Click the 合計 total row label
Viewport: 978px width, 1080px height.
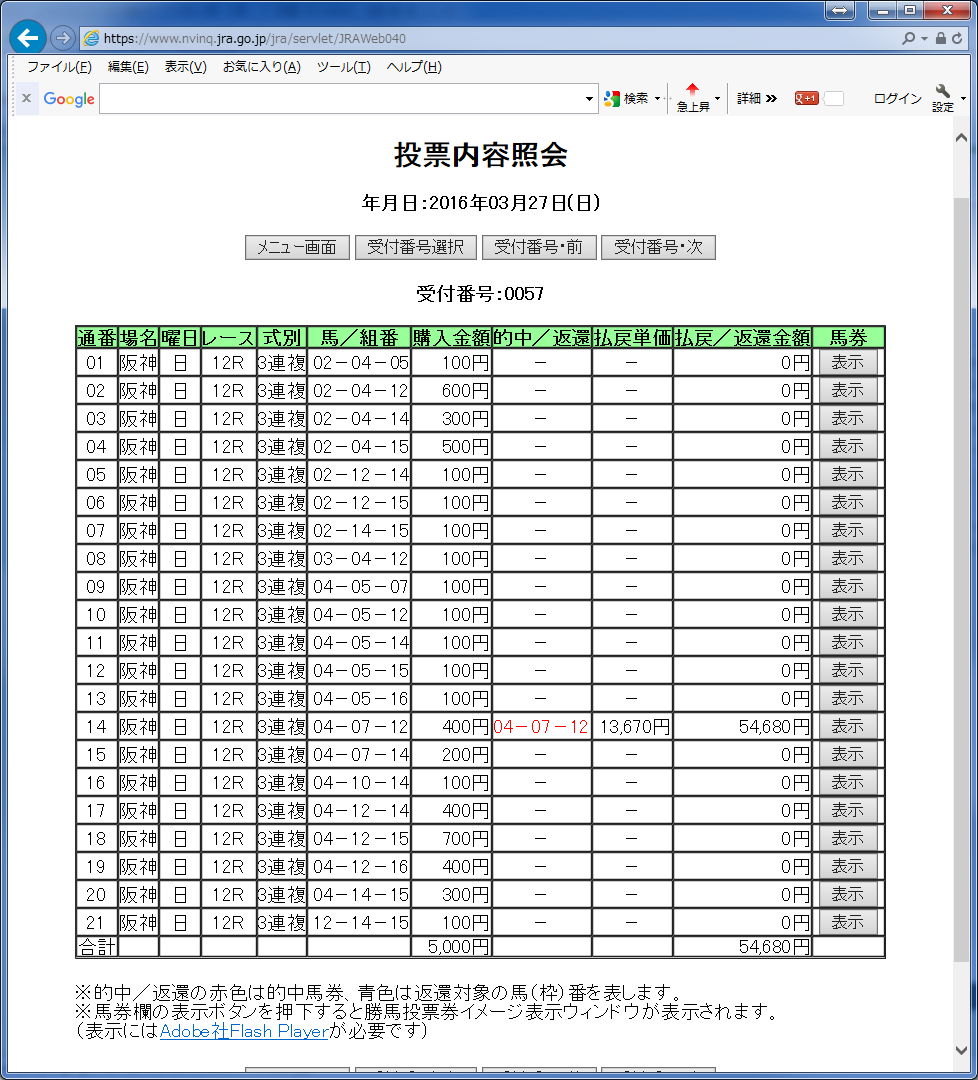click(x=96, y=947)
